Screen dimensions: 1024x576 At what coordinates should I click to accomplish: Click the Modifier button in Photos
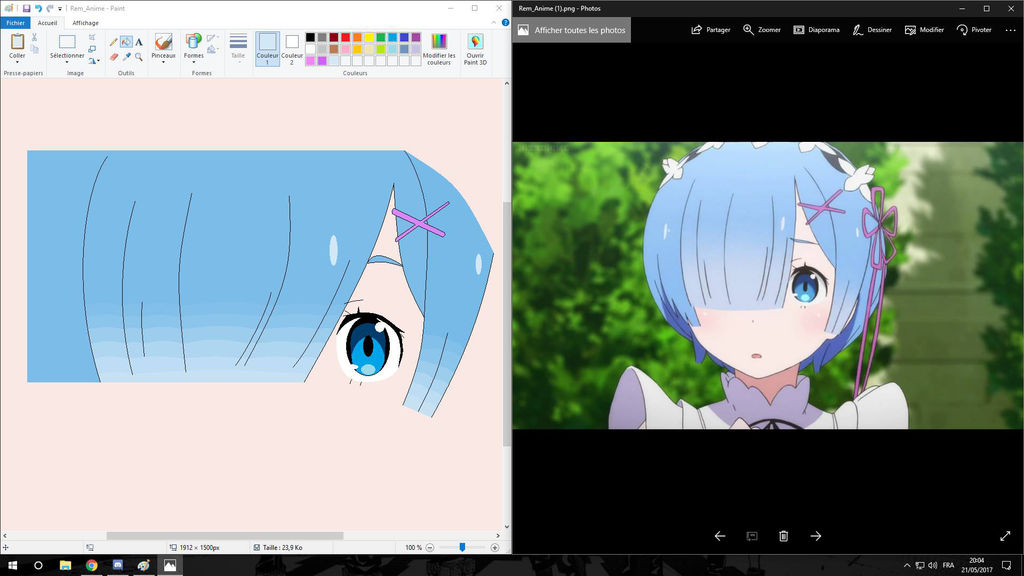pyautogui.click(x=924, y=30)
